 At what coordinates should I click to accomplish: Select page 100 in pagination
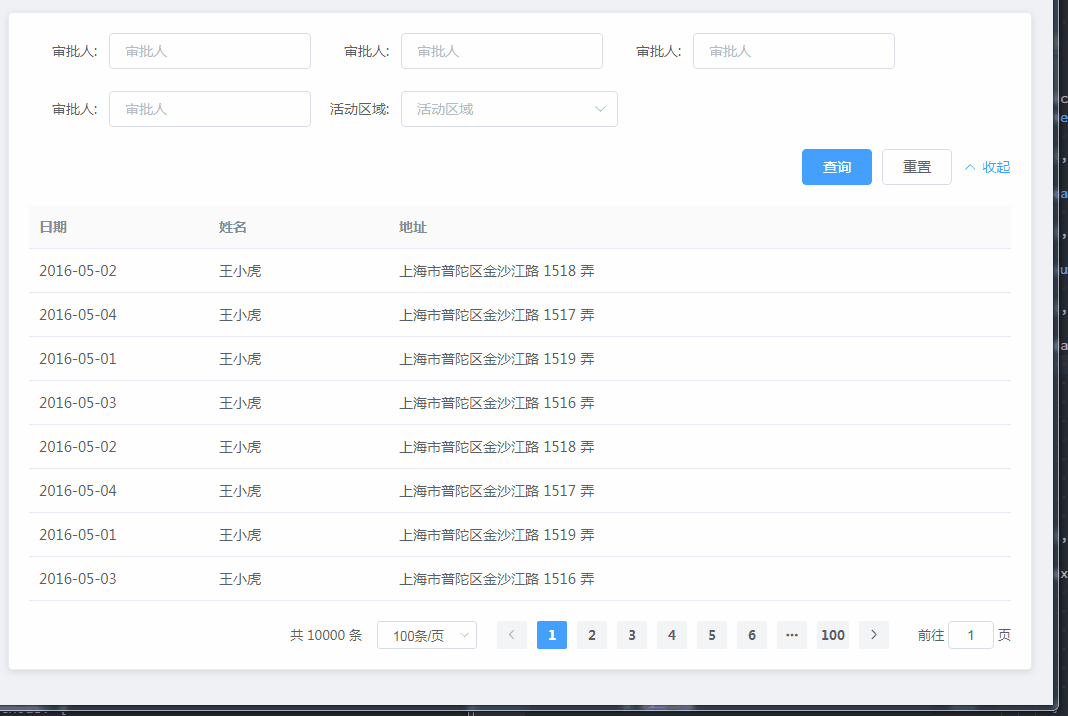pyautogui.click(x=833, y=635)
